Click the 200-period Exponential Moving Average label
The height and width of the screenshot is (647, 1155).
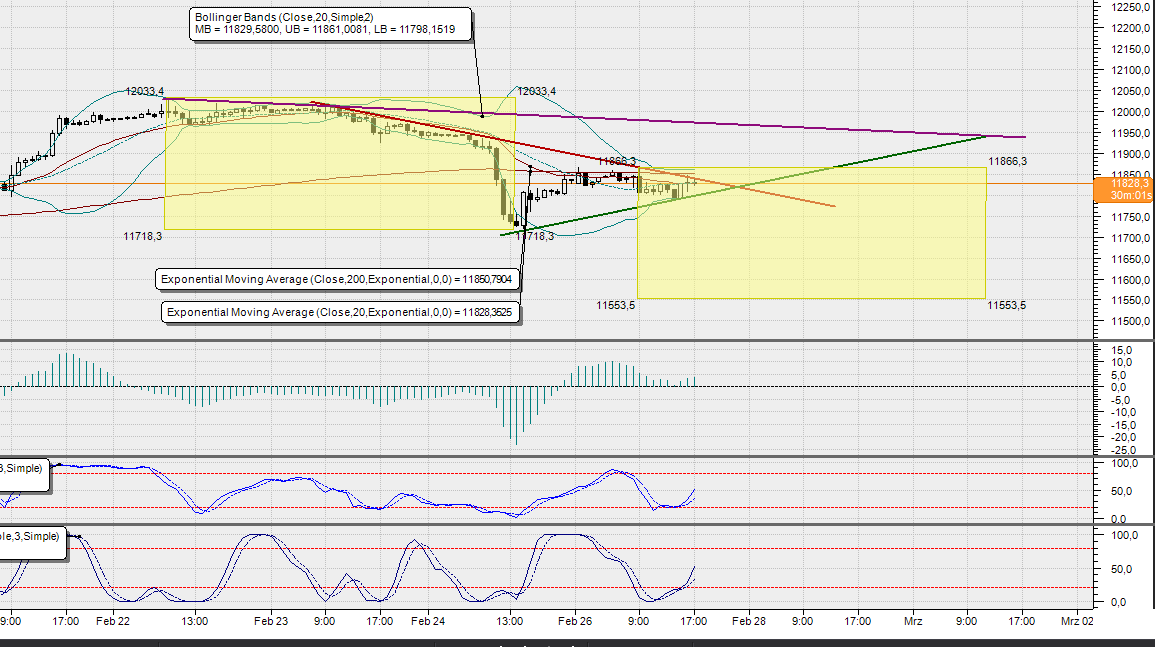click(337, 279)
